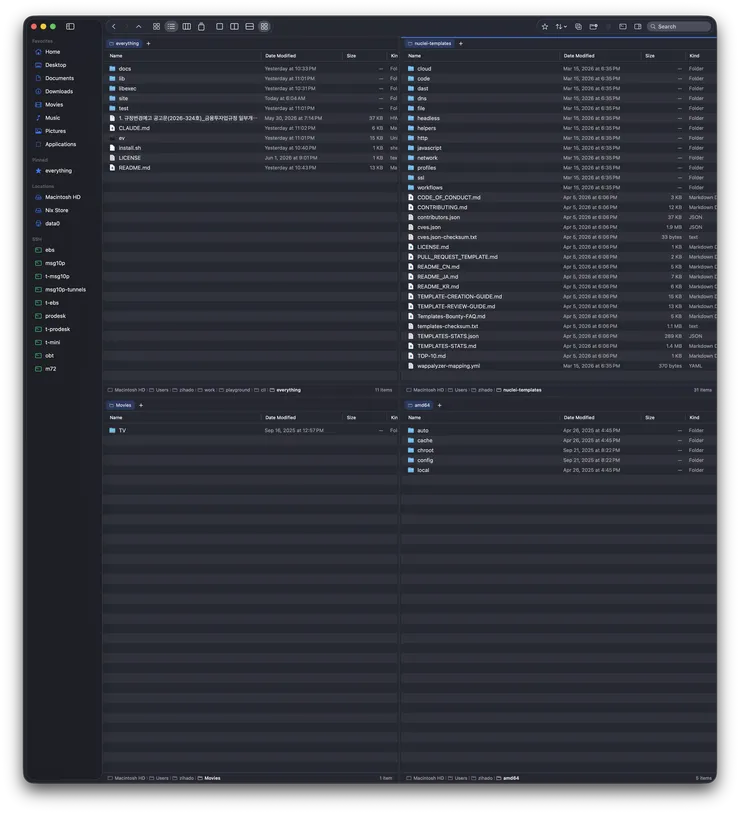Open Movies in the sidebar

click(54, 105)
